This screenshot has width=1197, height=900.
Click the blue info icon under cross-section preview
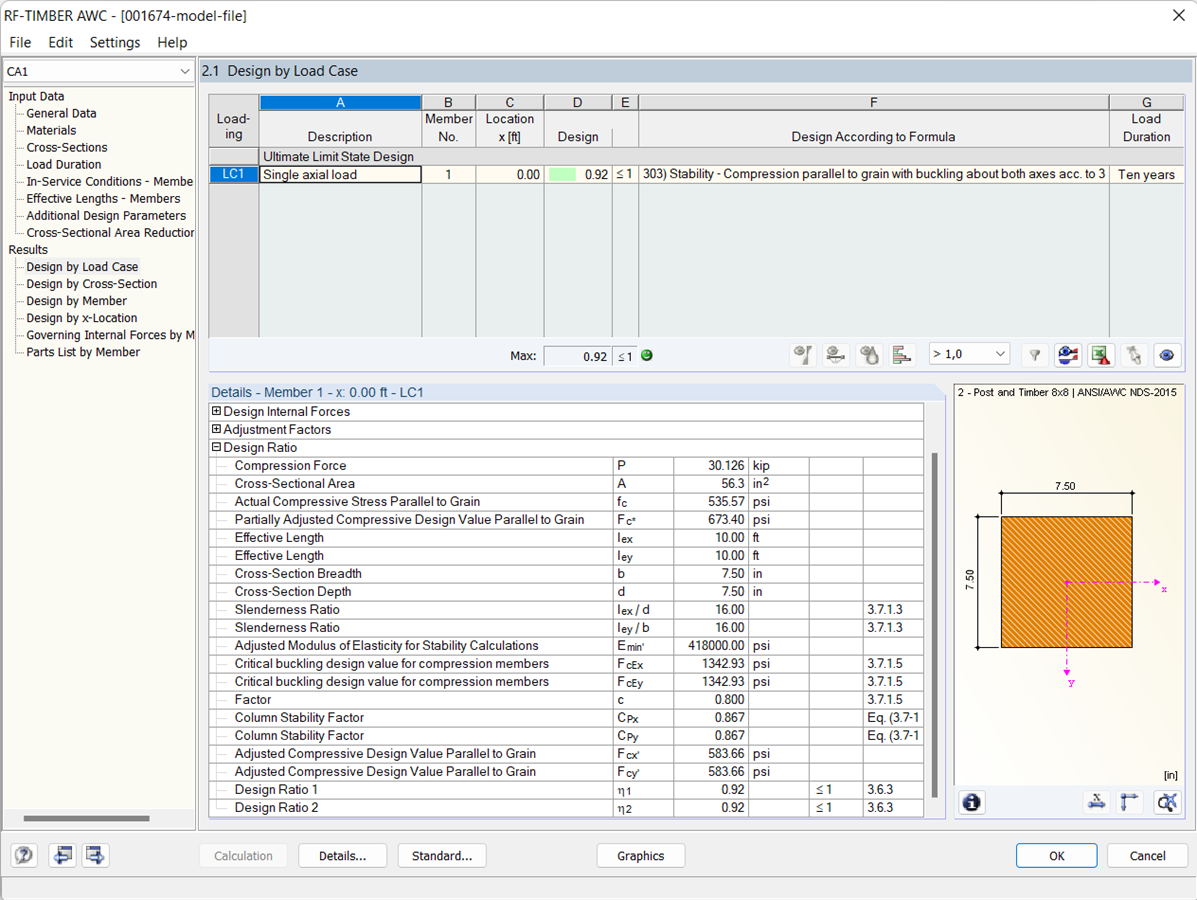tap(971, 802)
